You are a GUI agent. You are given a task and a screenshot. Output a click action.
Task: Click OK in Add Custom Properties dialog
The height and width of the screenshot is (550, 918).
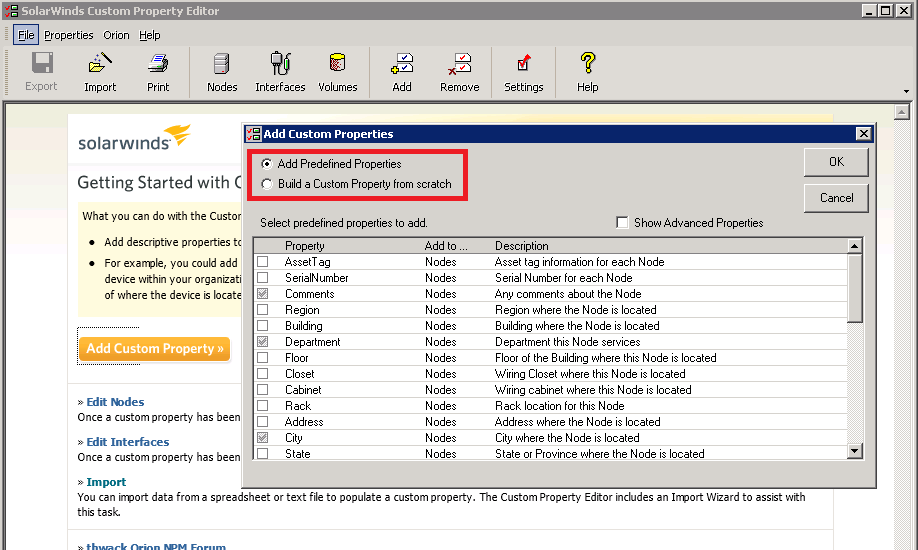click(x=836, y=162)
